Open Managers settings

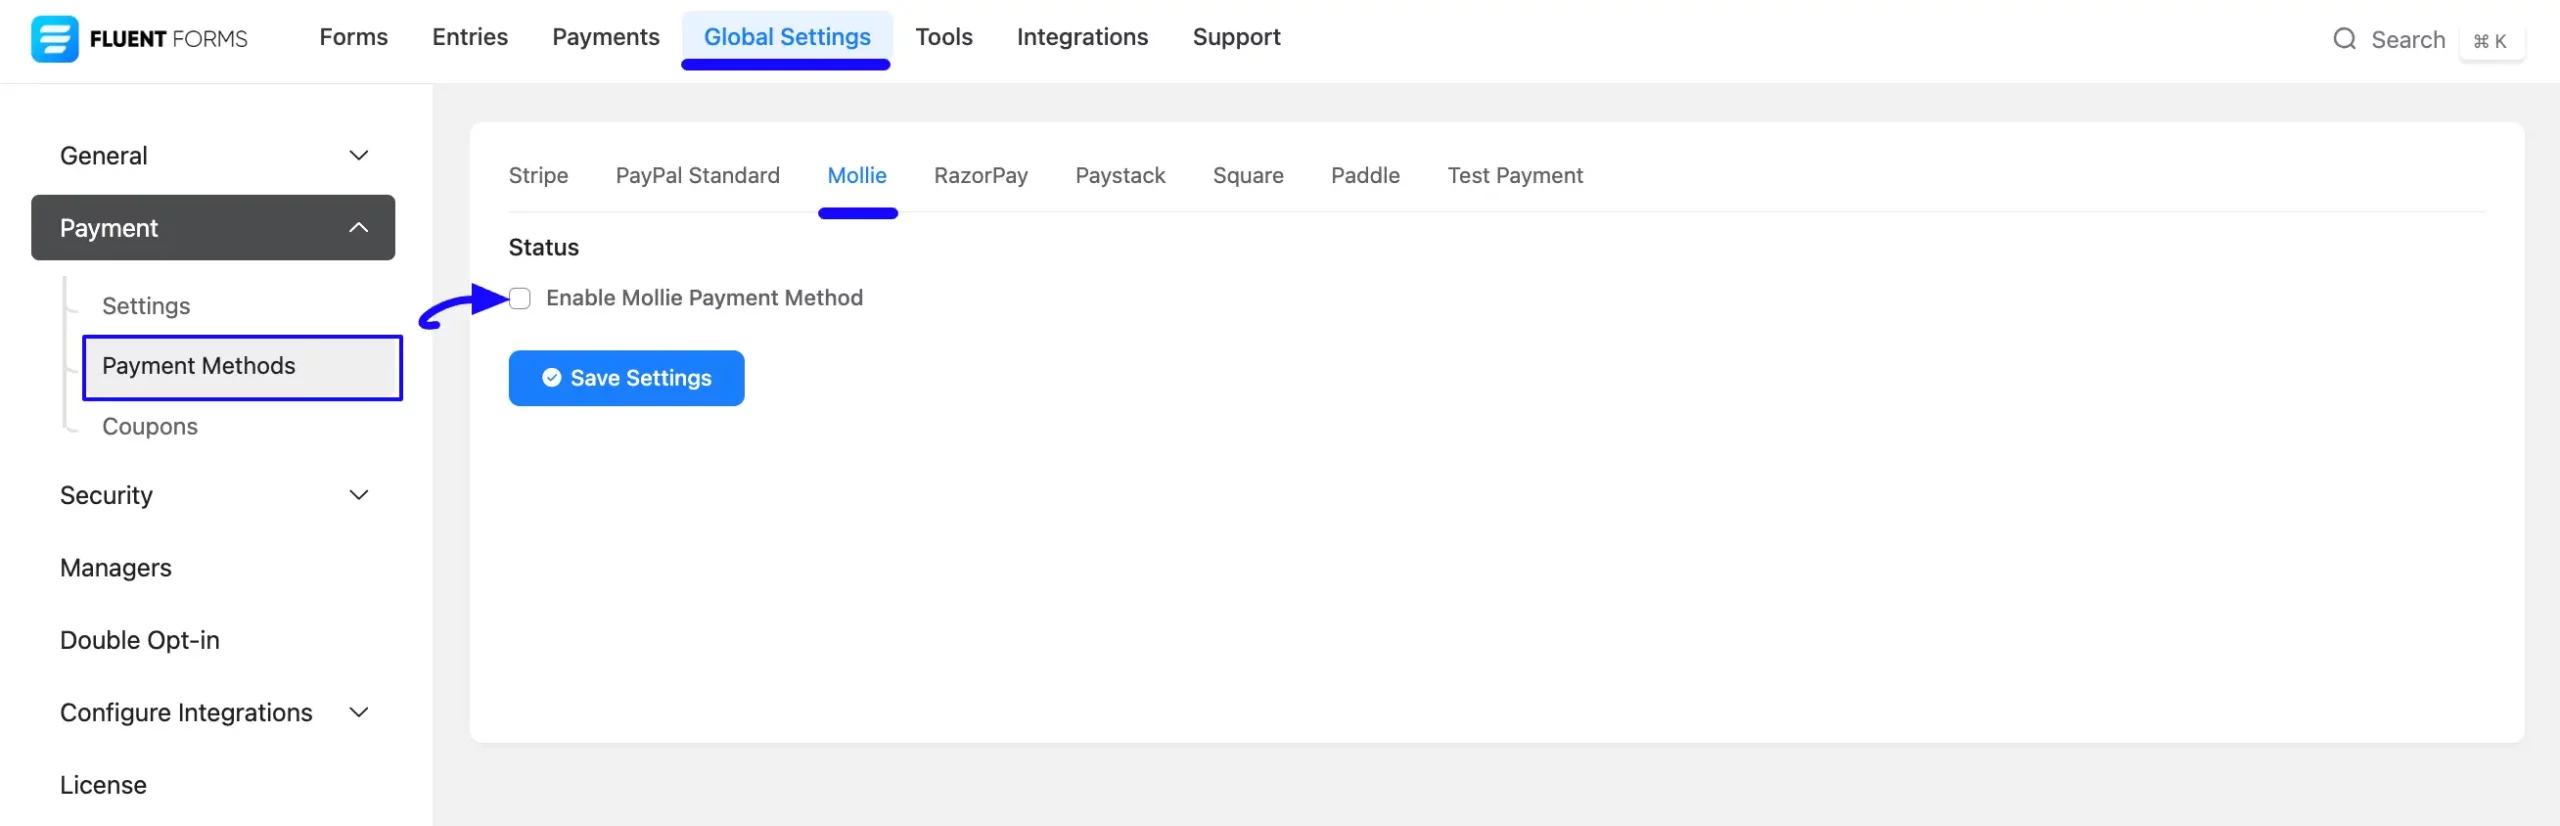pos(116,568)
